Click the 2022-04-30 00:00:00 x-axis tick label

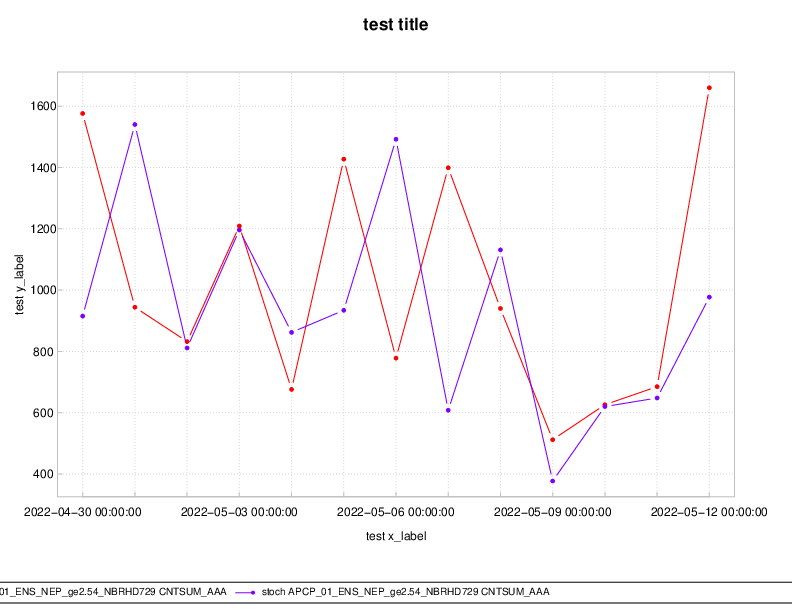[x=83, y=512]
